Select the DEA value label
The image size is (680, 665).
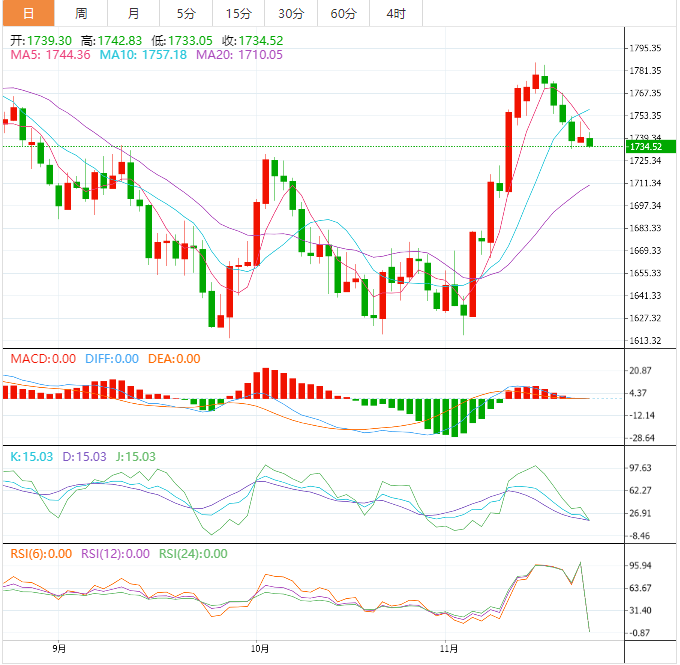pyautogui.click(x=173, y=359)
